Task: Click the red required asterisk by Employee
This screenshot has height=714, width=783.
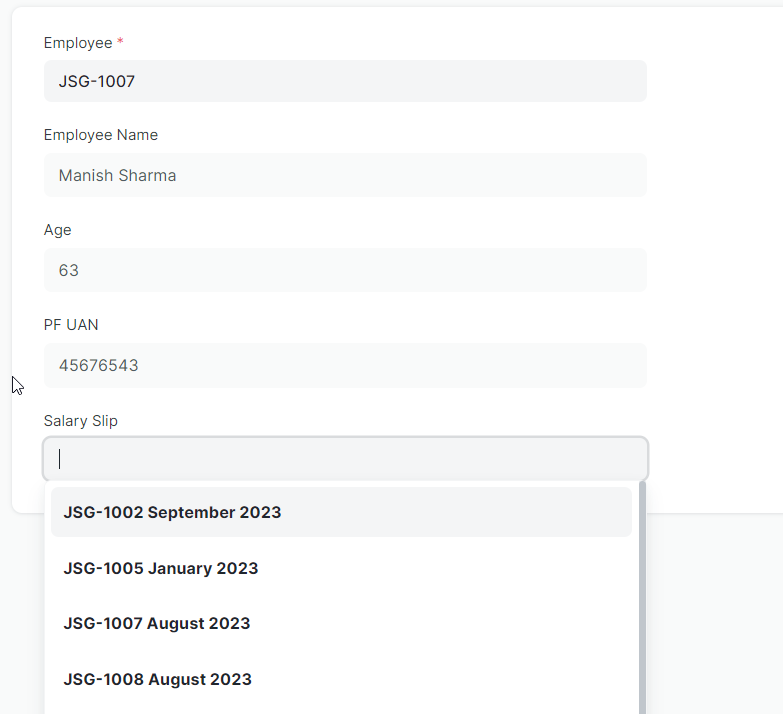Action: [120, 41]
